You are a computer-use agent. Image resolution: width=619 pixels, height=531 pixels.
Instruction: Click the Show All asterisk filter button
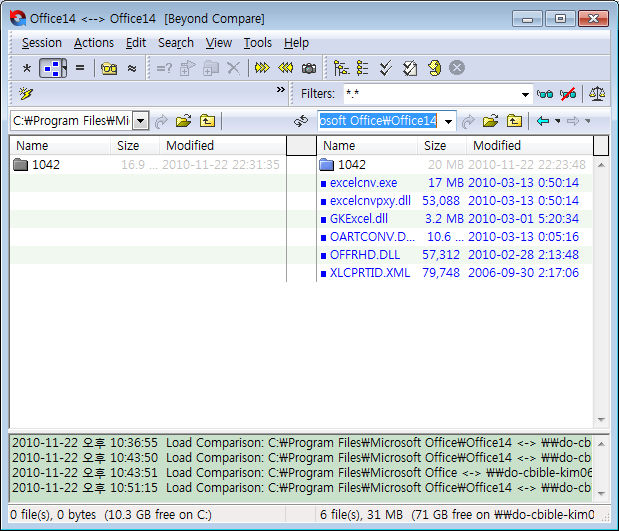[x=26, y=68]
